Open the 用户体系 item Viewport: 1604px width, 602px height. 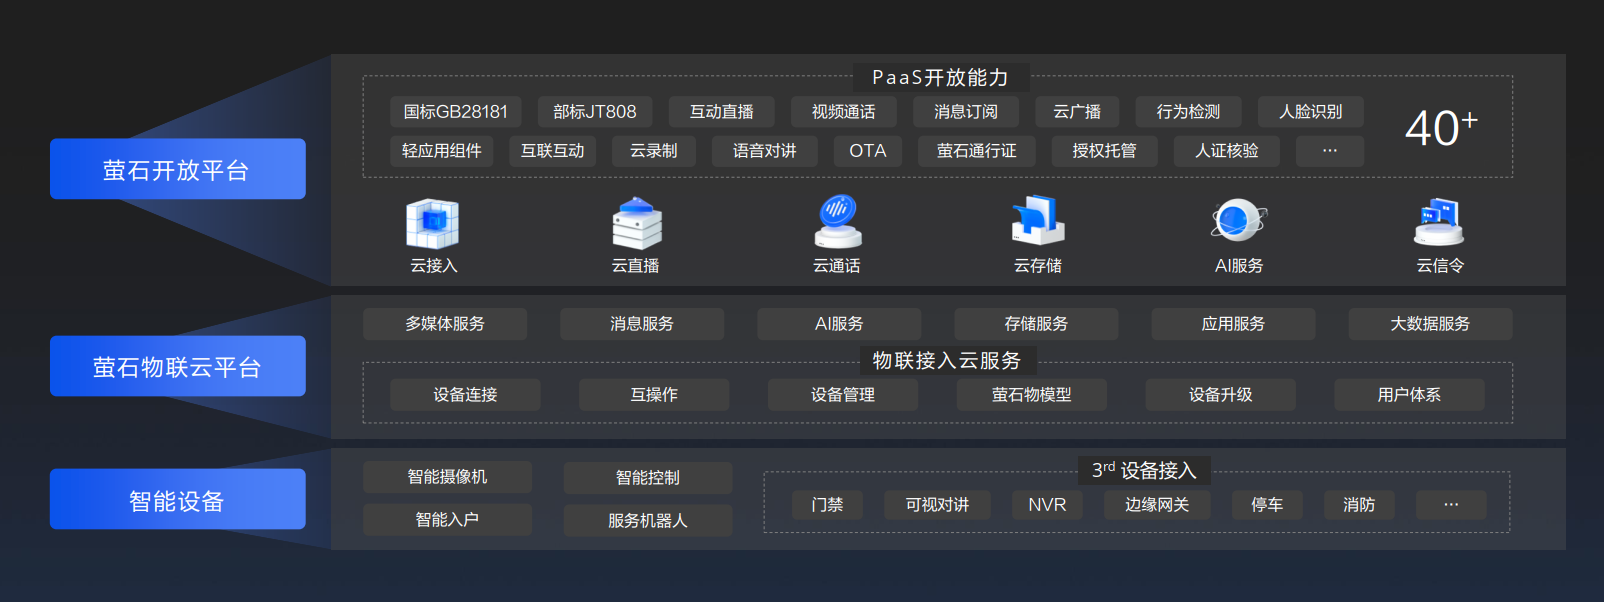pos(1409,395)
